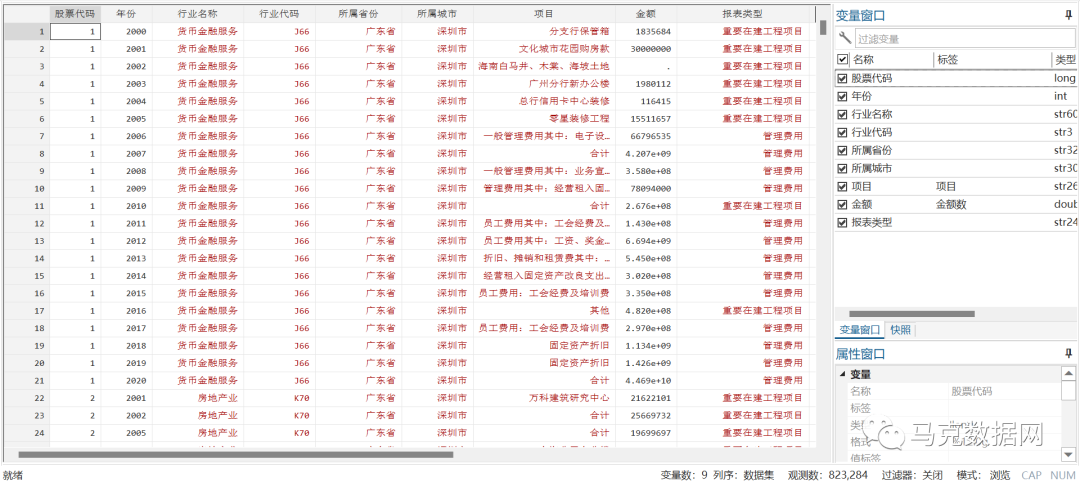Screen dimensions: 1080x482
Task: Select the 股票代码 column header in data grid
Action: click(x=76, y=14)
